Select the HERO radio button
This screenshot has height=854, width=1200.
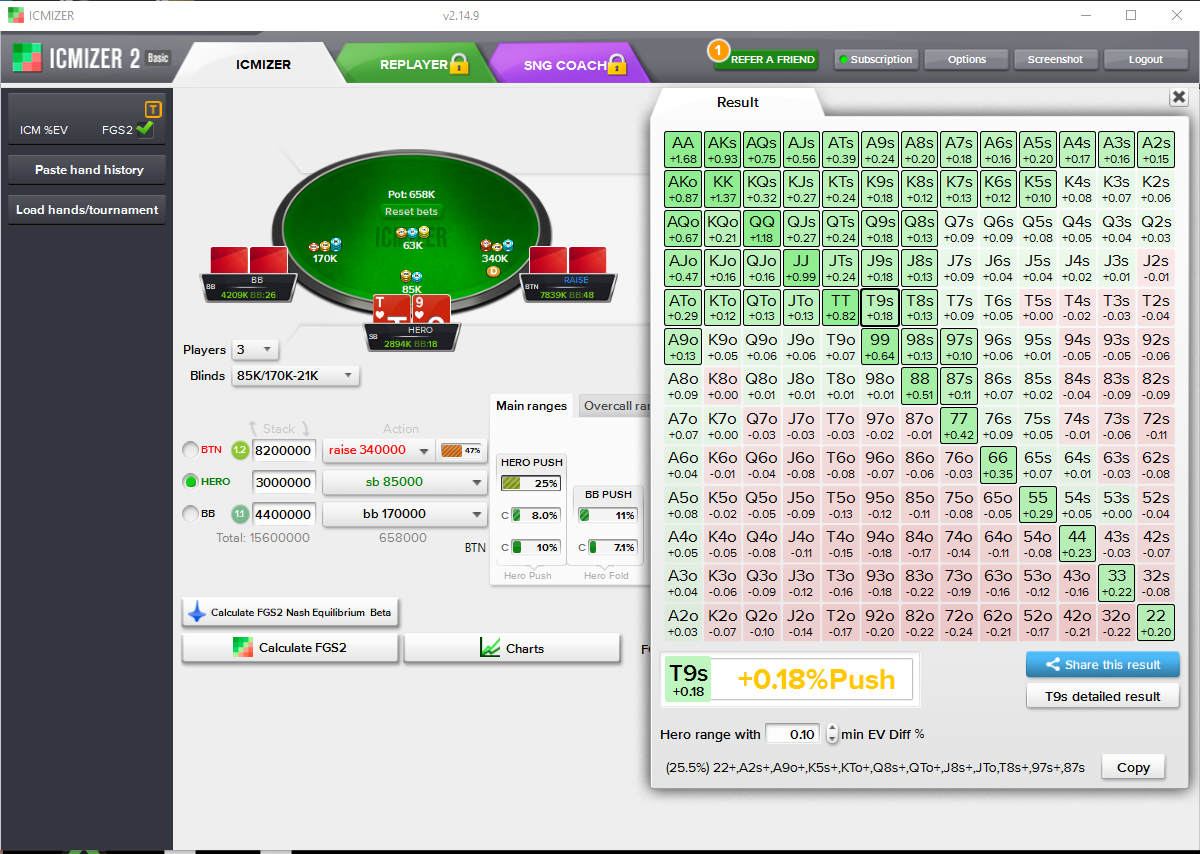pos(190,481)
